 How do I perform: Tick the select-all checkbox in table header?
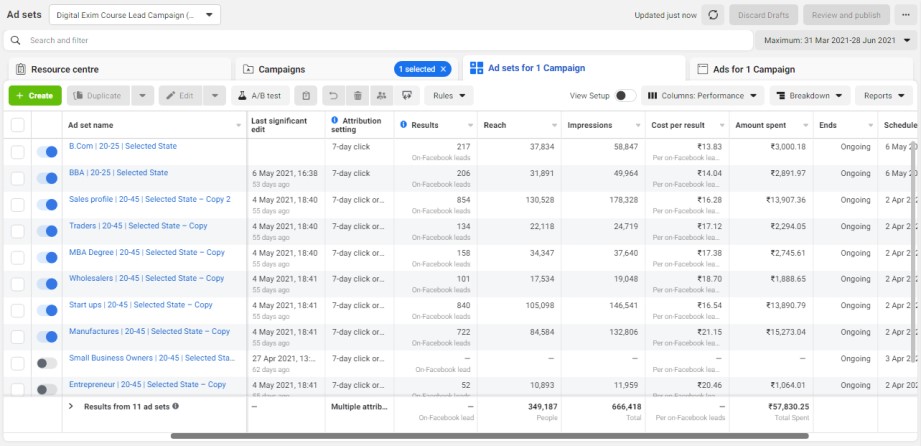[18, 125]
